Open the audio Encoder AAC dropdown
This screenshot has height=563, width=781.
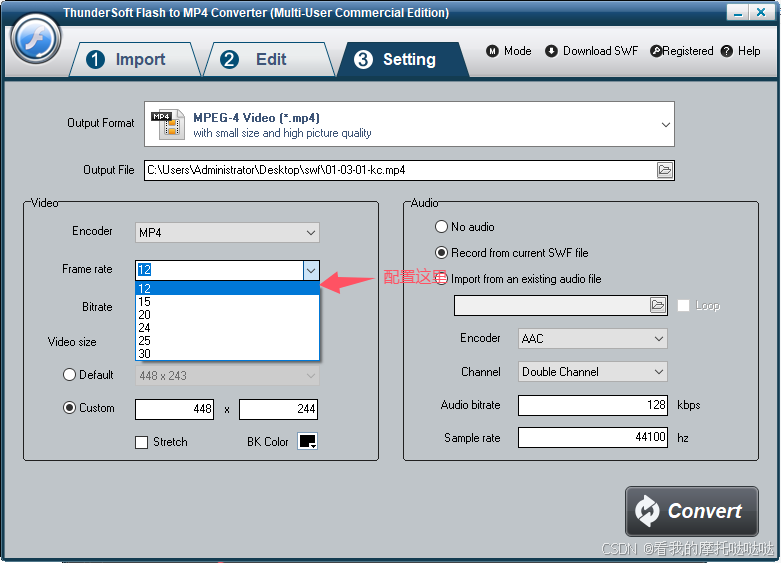click(x=593, y=339)
